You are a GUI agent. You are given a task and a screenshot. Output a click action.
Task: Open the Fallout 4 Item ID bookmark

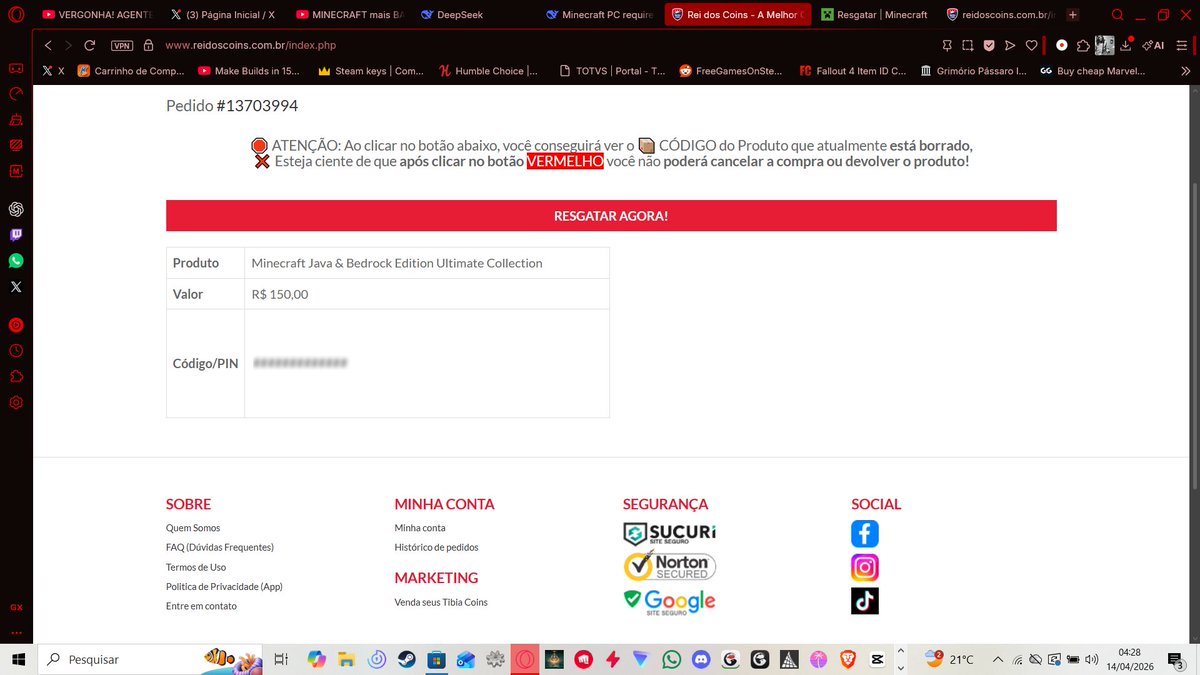(853, 71)
